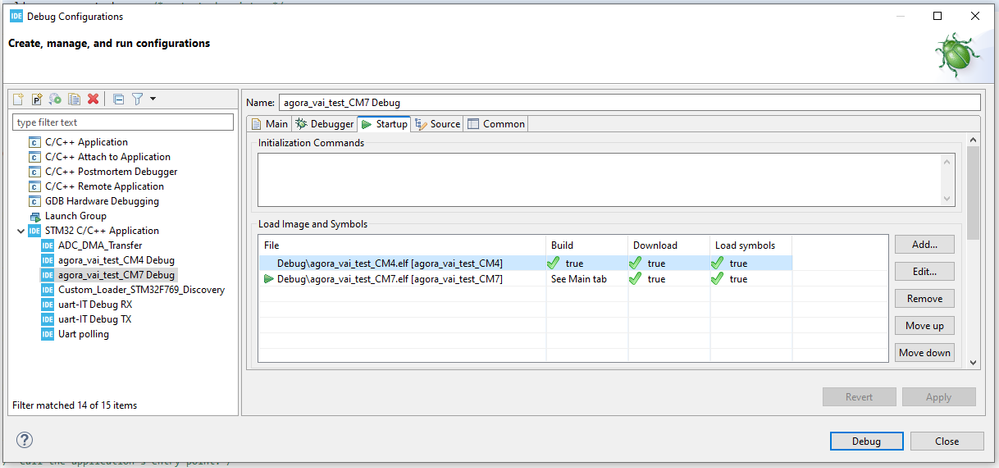
Task: Open filter dropdown arrow in toolbar
Action: (x=152, y=99)
